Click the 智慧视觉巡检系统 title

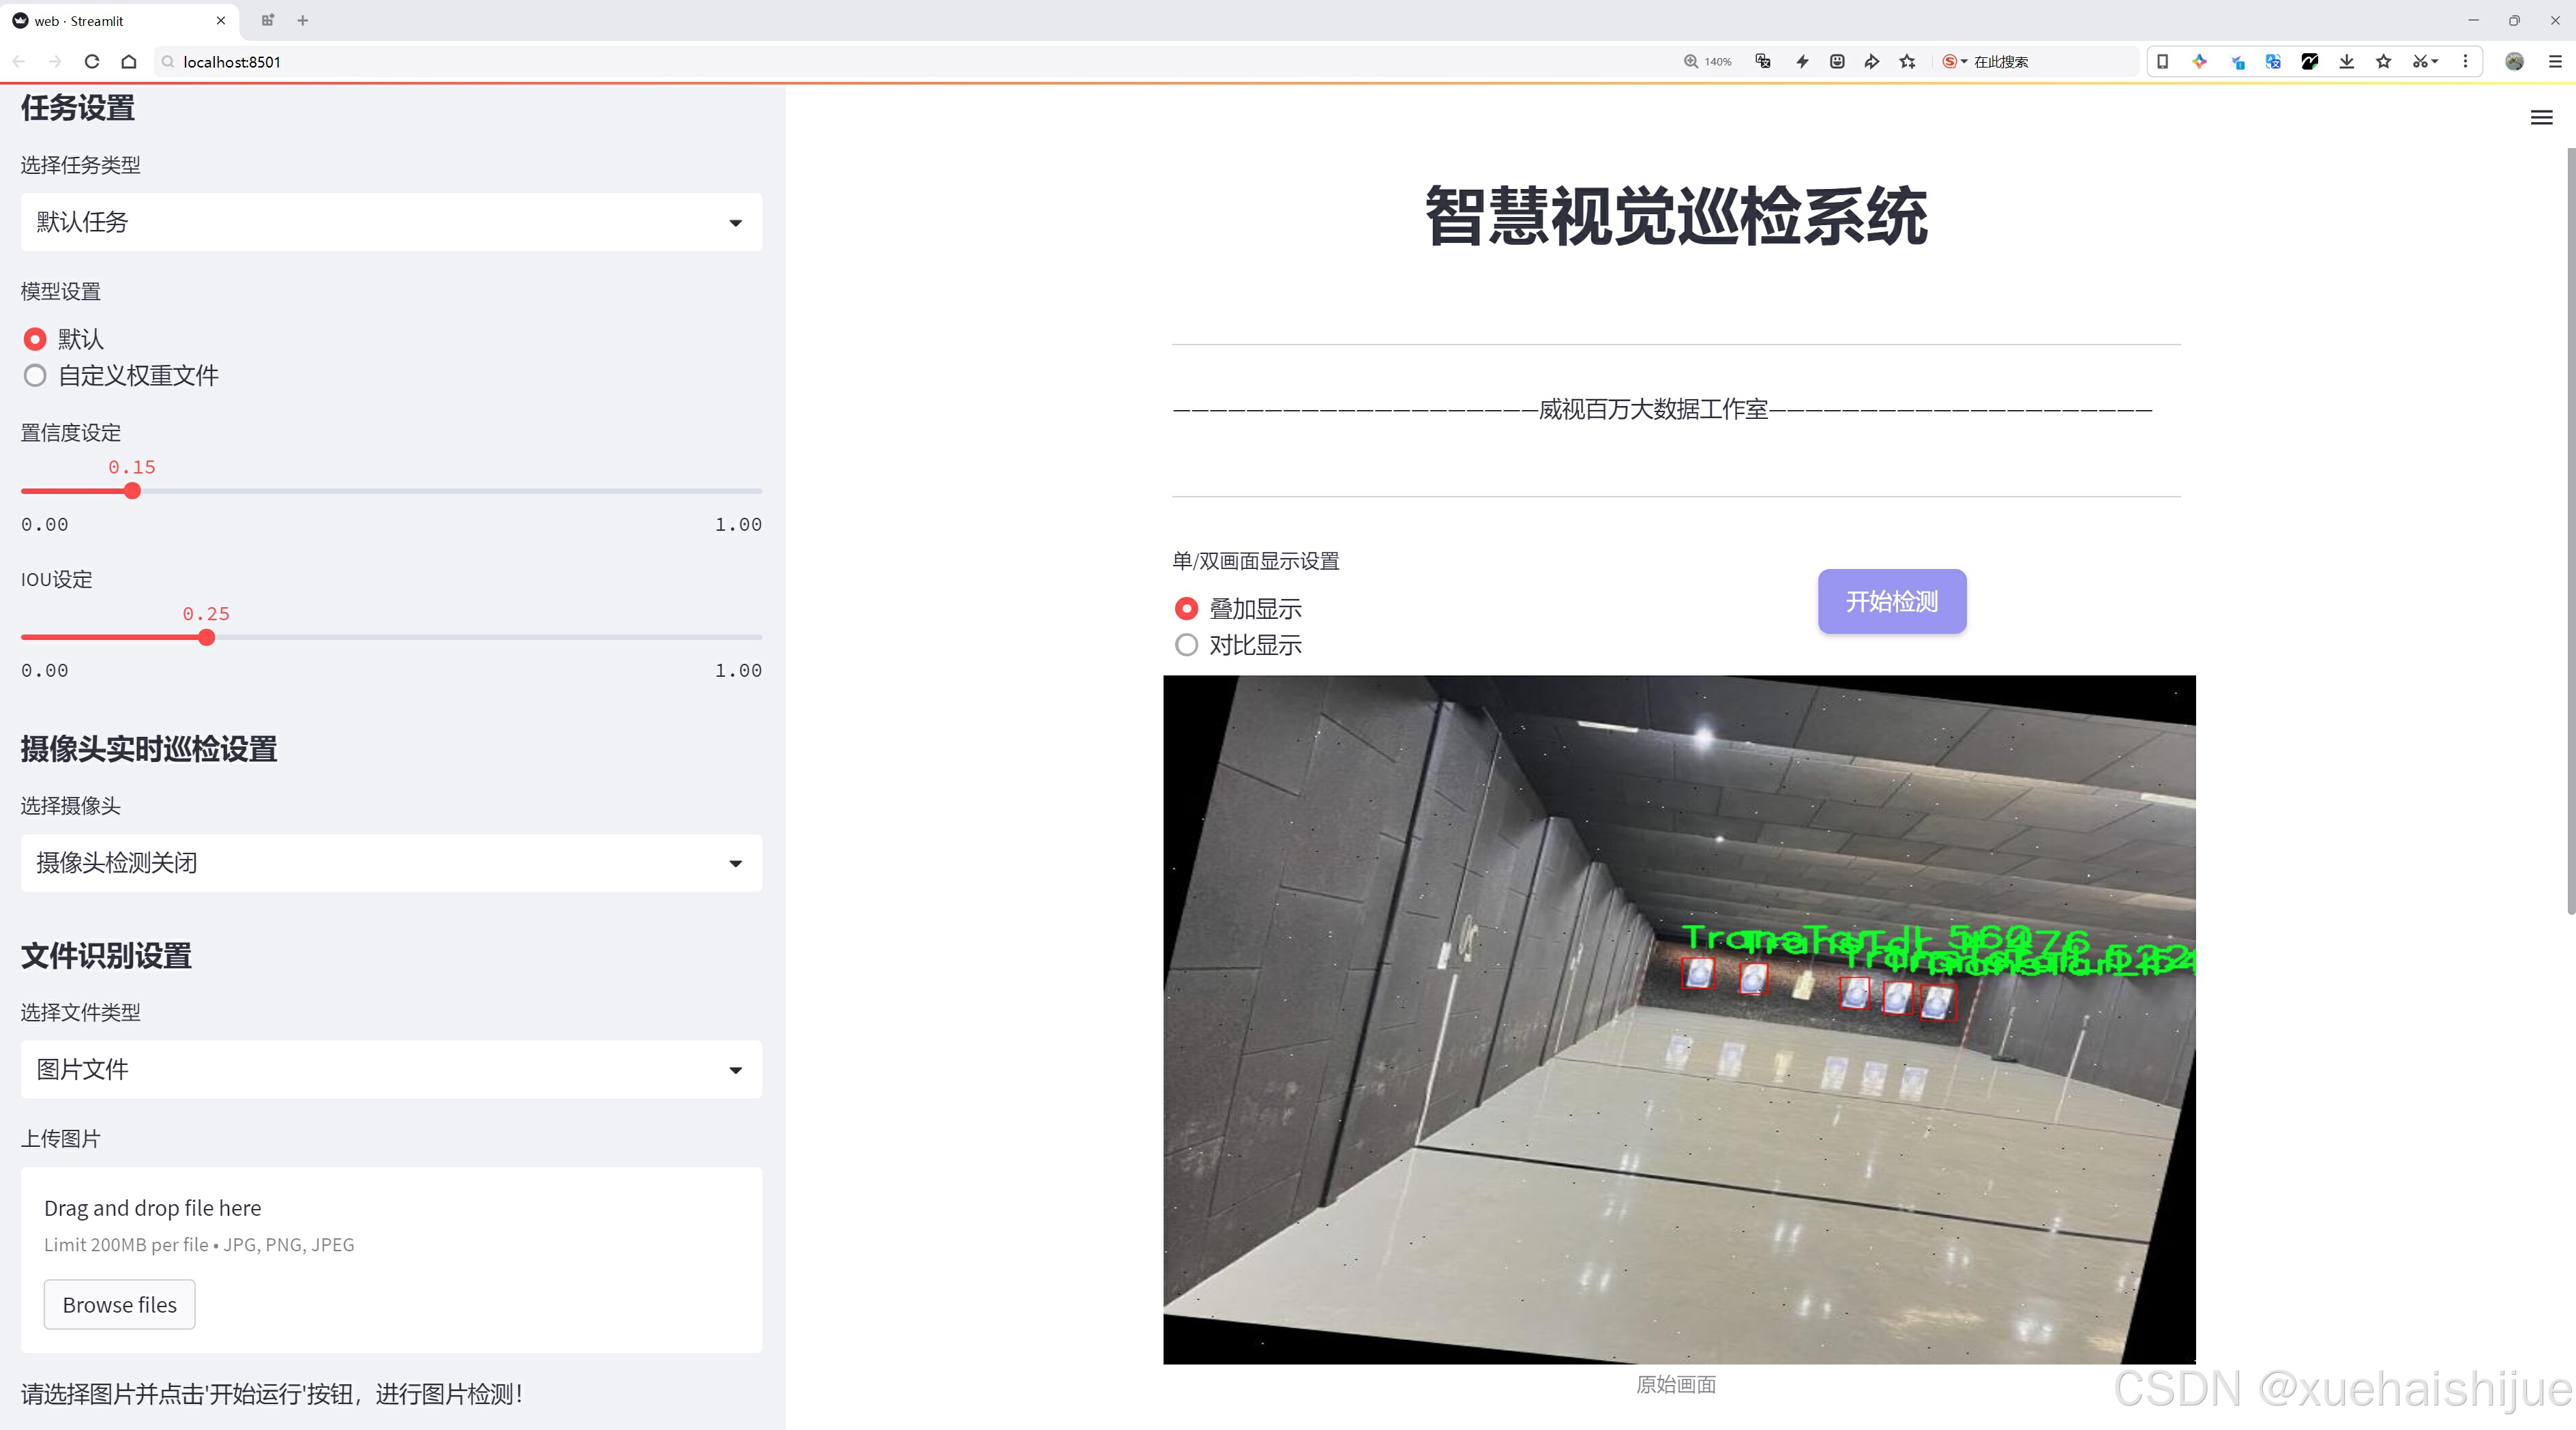[x=1676, y=215]
